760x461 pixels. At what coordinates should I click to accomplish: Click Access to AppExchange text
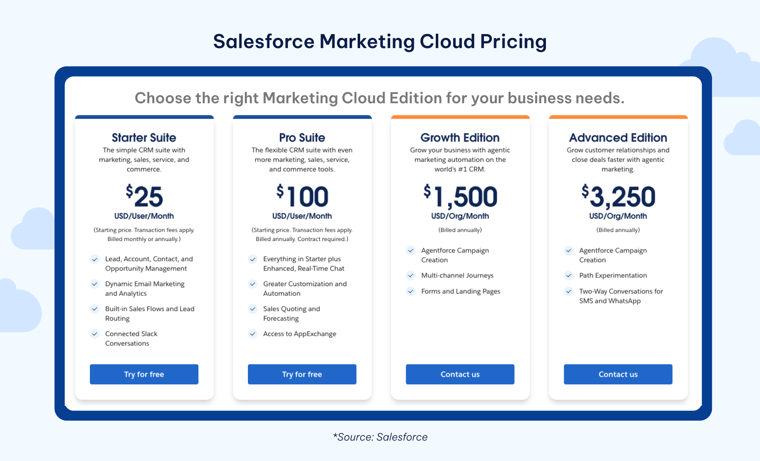[300, 334]
